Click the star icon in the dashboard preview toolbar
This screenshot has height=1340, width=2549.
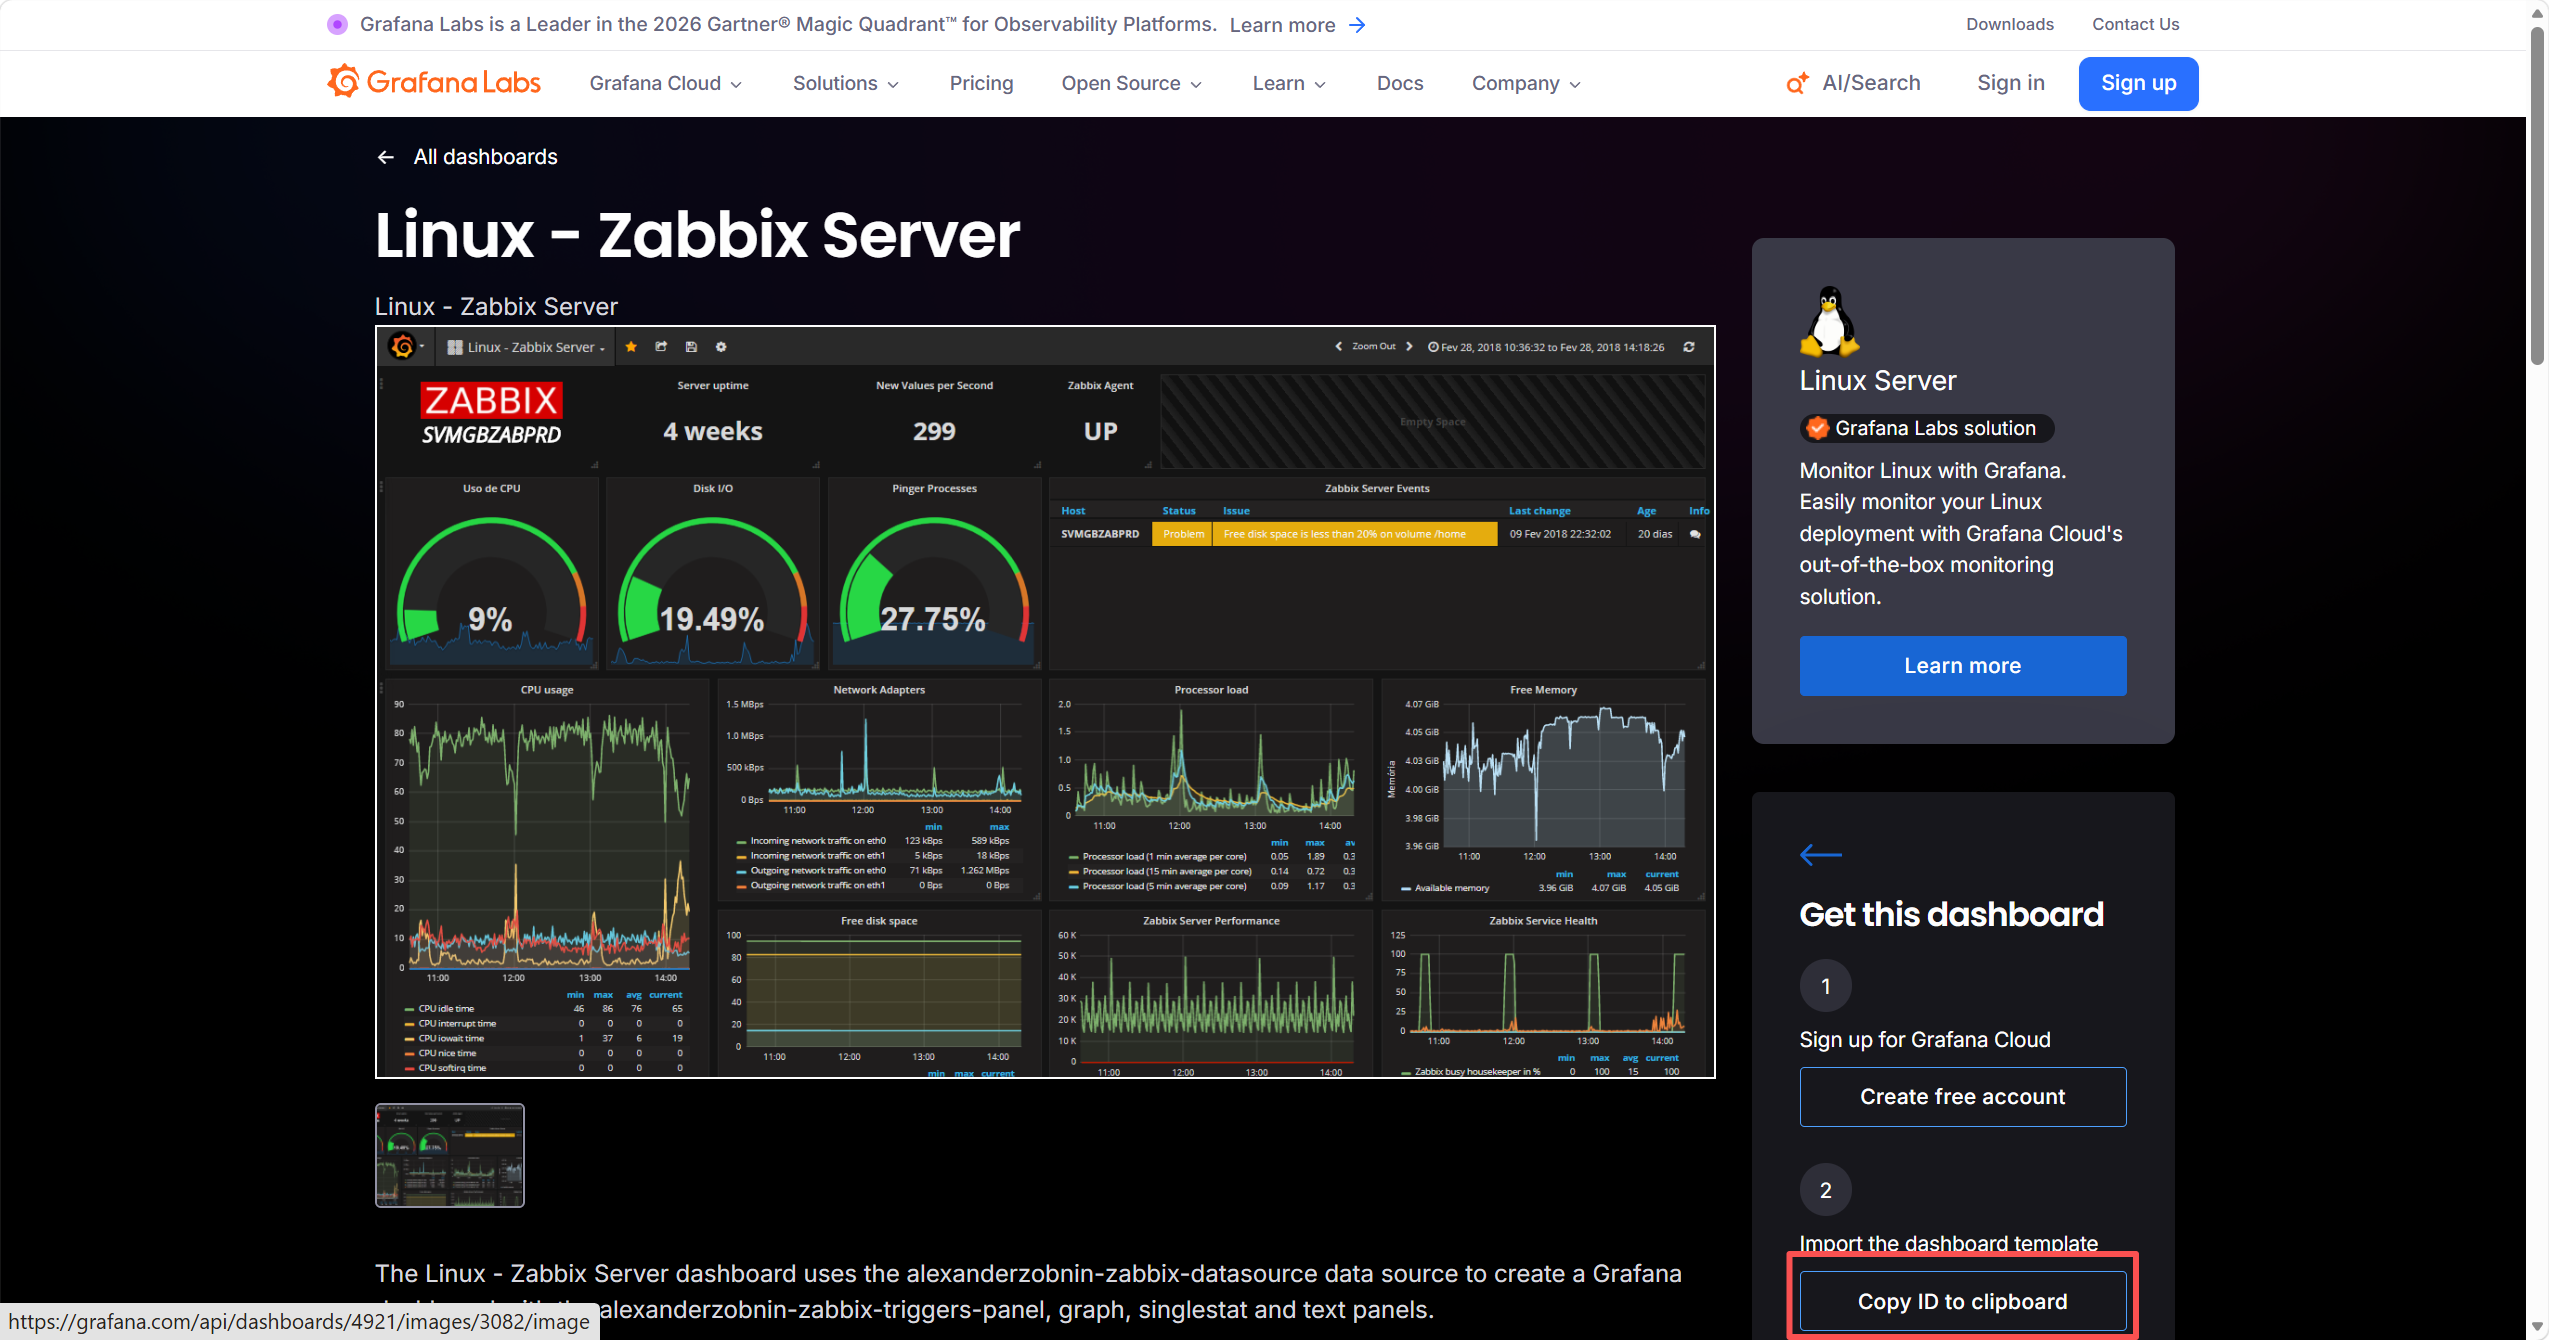[x=631, y=347]
